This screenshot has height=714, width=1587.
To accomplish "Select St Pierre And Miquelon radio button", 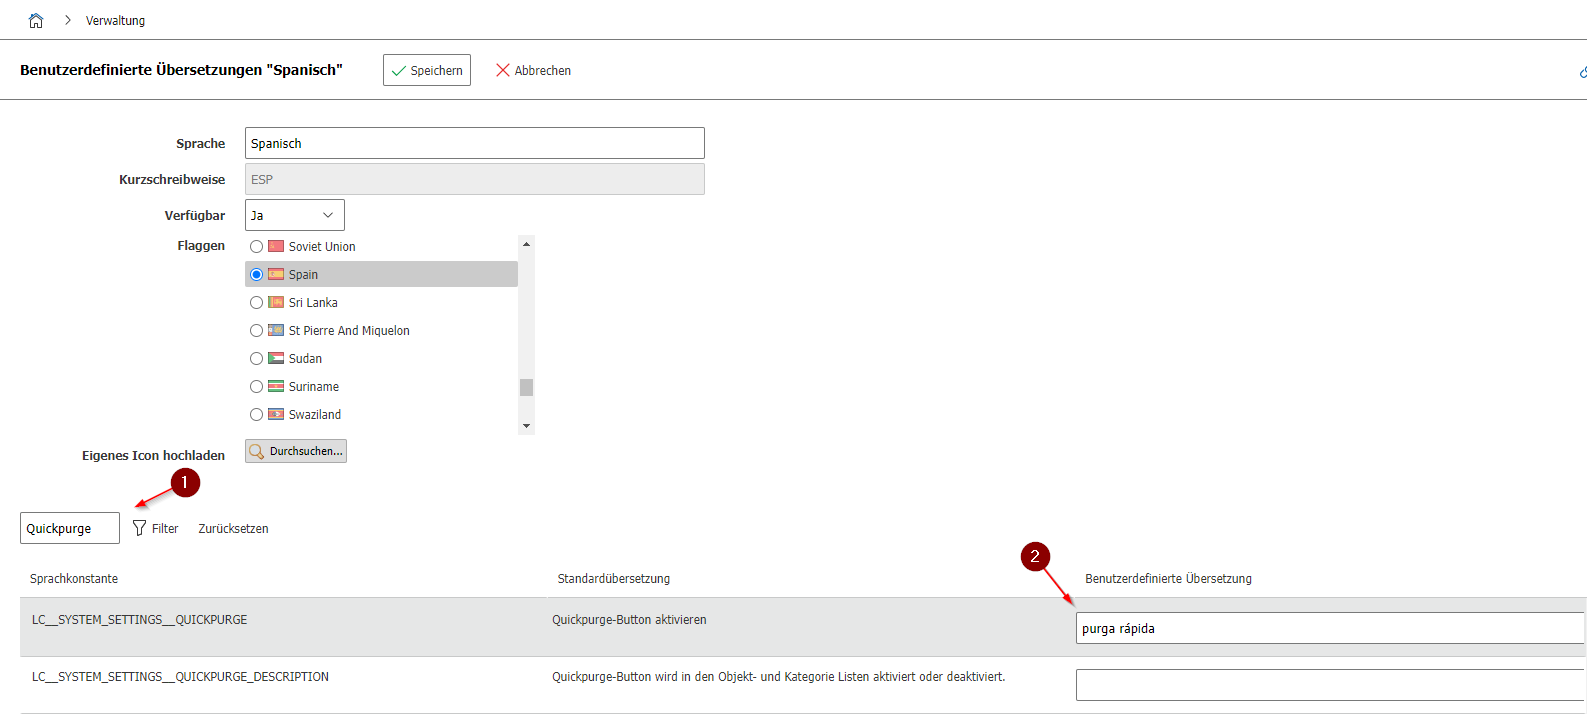I will [x=257, y=330].
